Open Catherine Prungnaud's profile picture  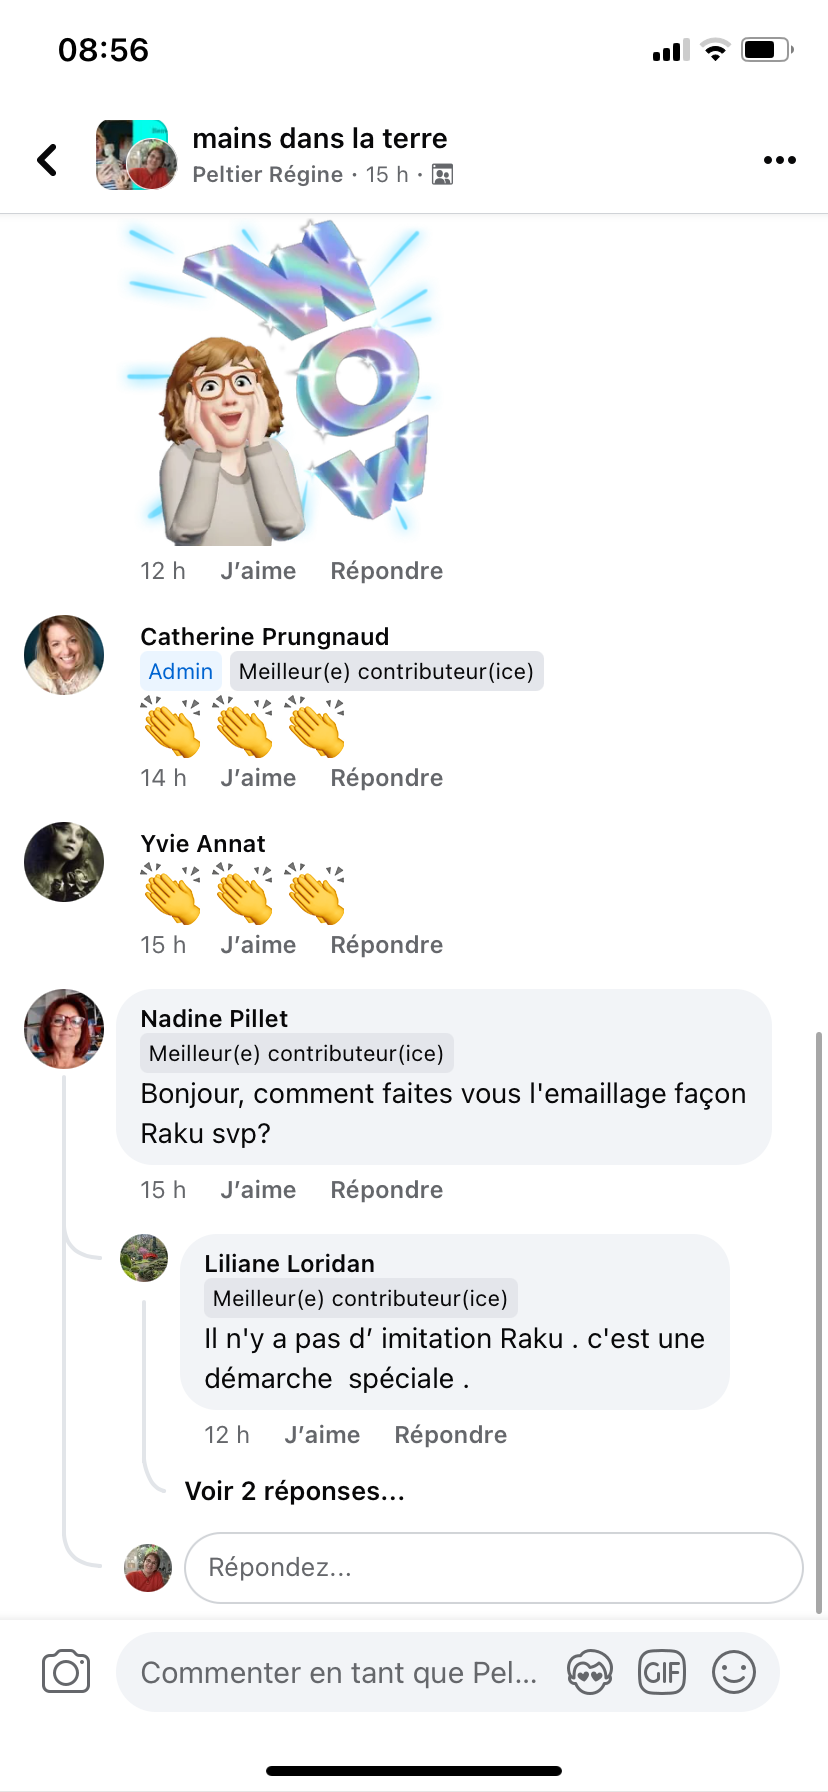[x=64, y=655]
